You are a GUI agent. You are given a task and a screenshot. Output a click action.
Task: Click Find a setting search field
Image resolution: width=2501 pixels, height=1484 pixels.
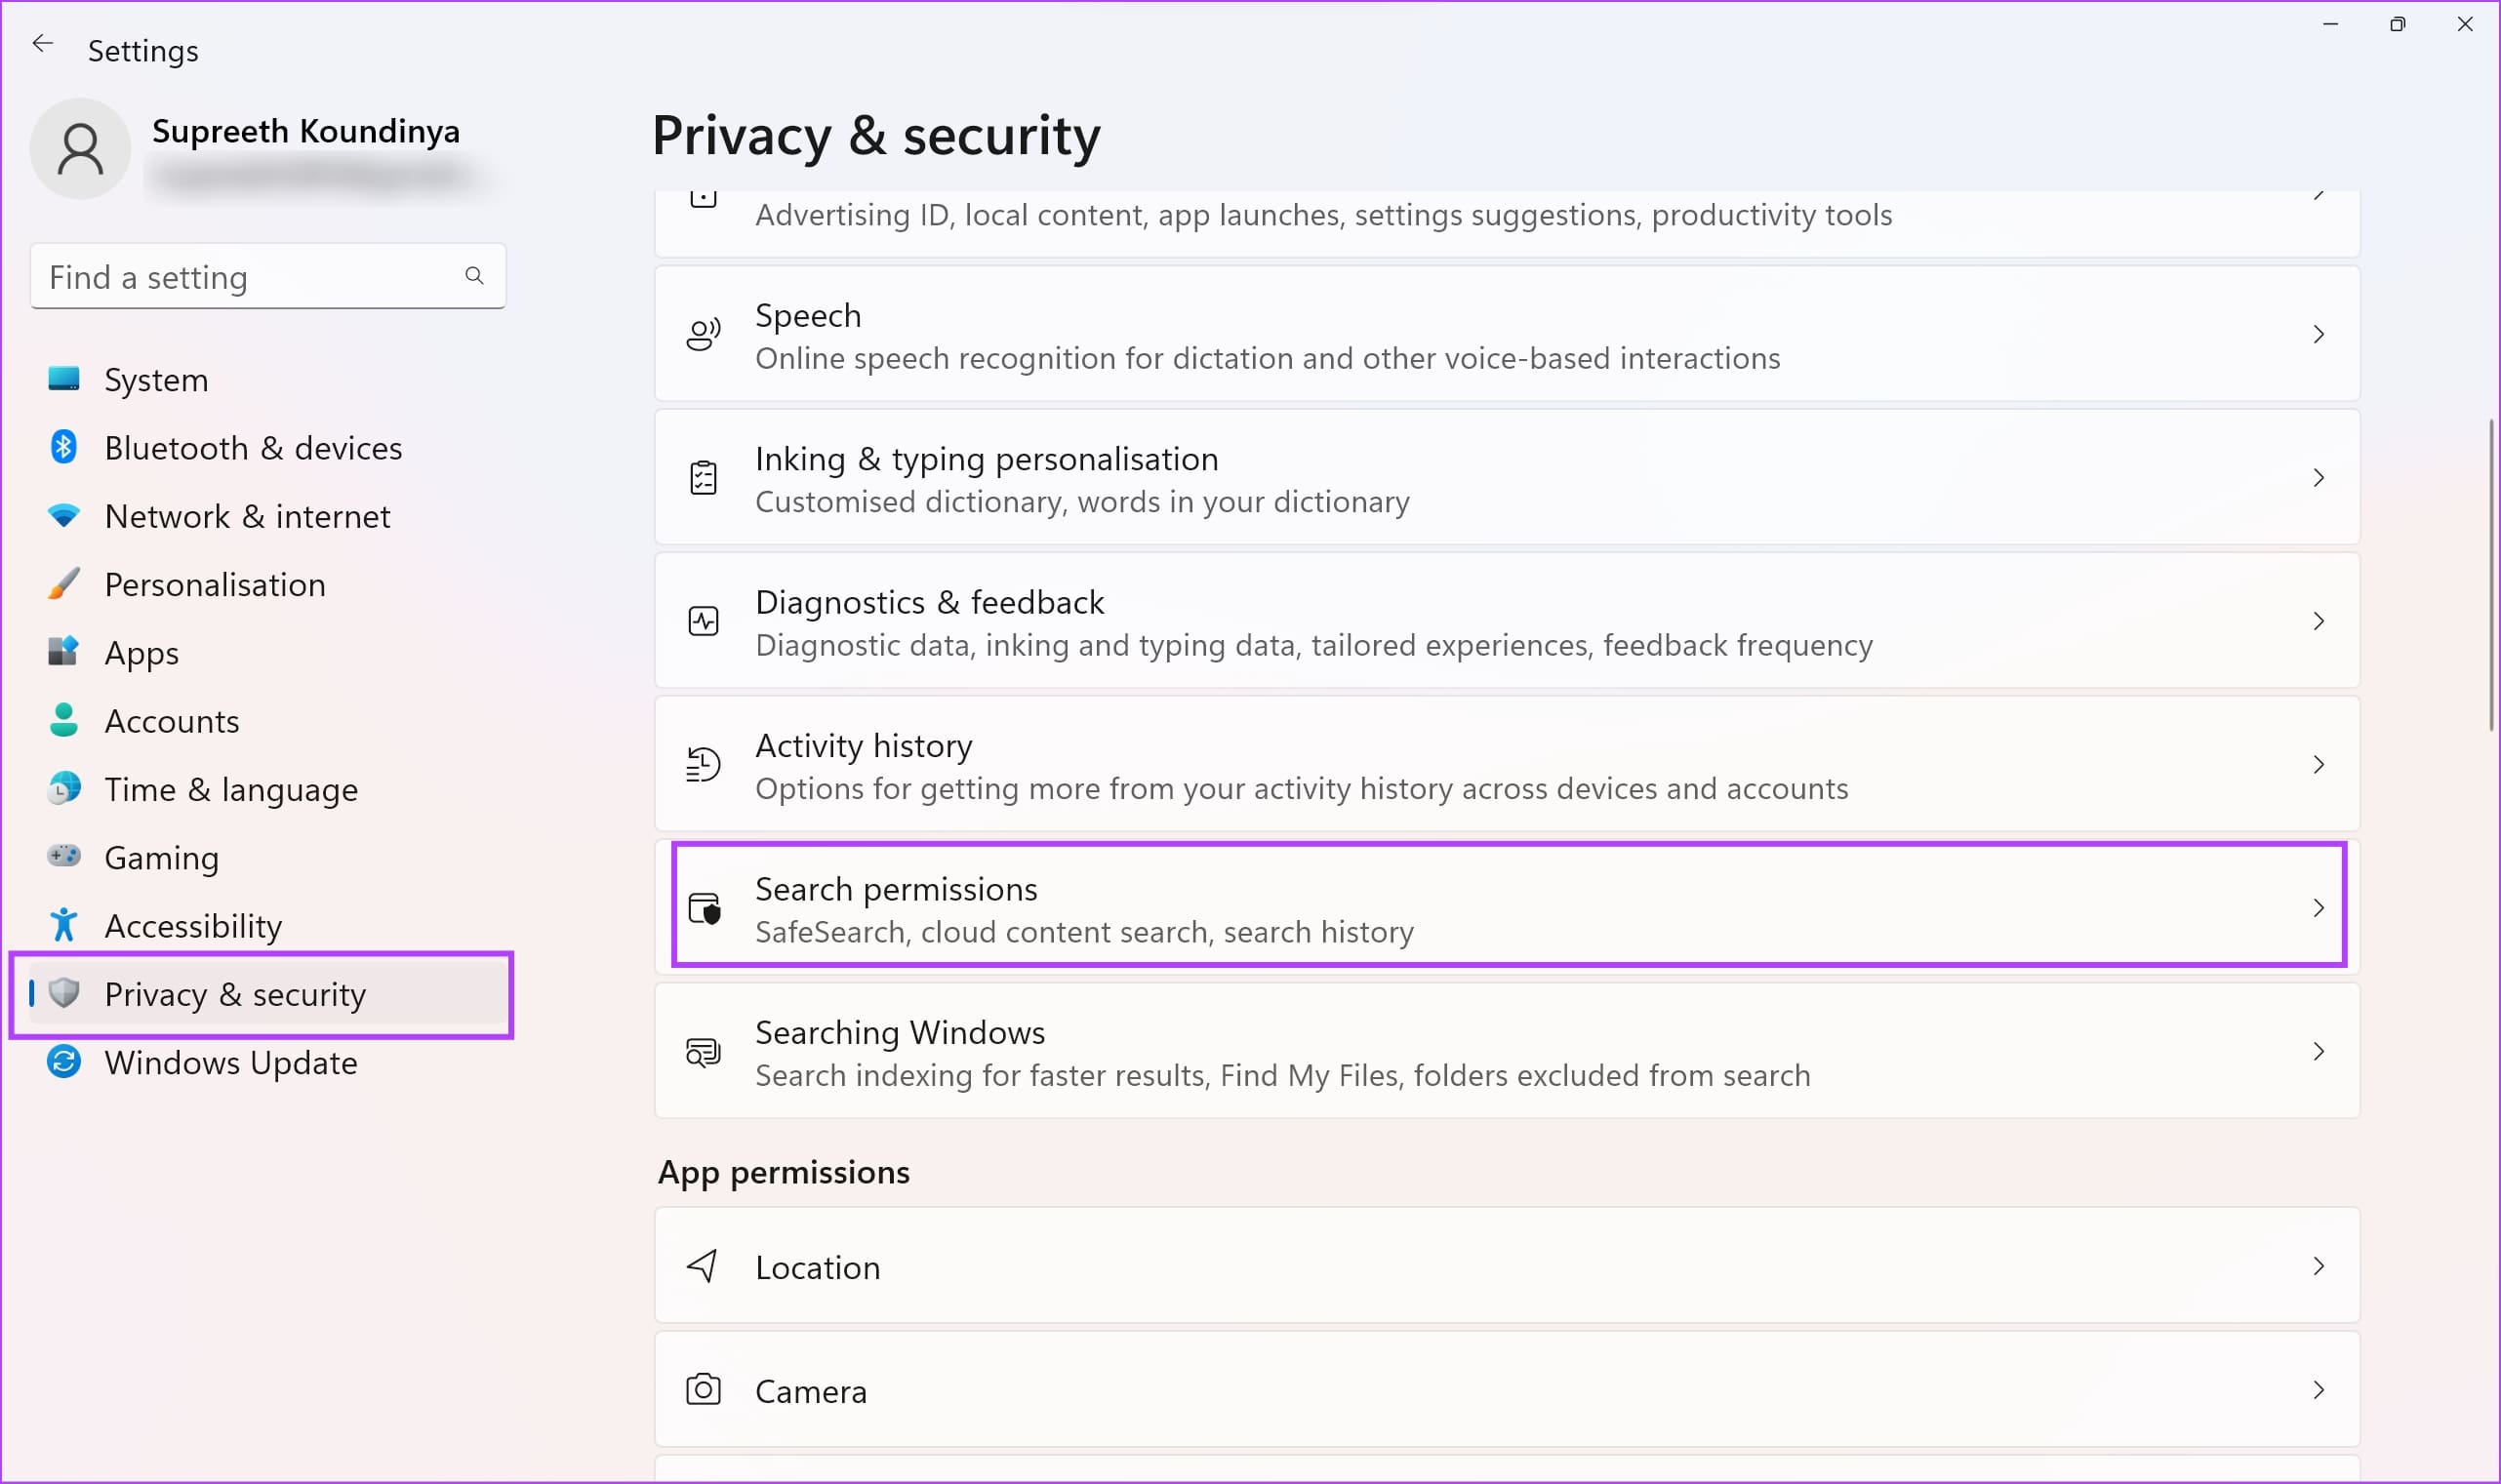pos(266,275)
